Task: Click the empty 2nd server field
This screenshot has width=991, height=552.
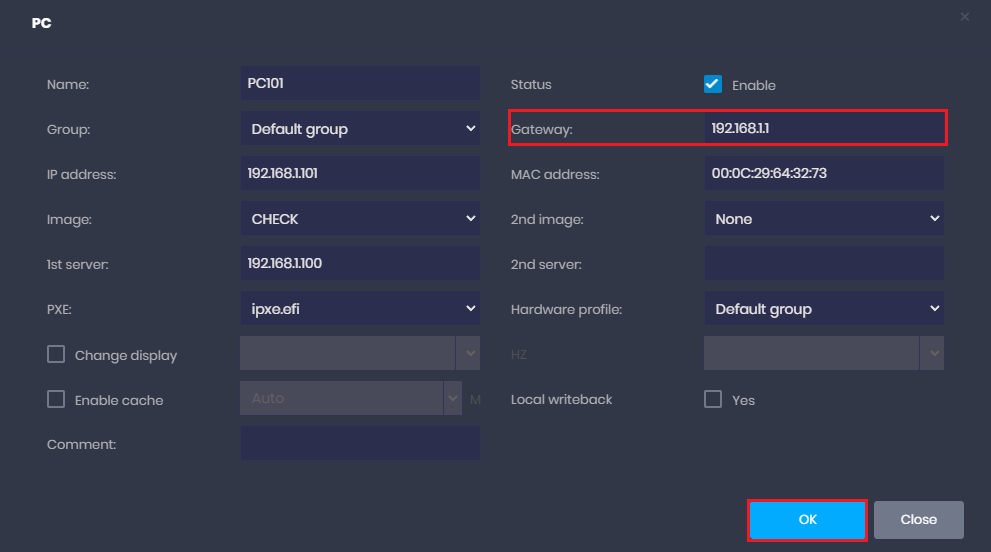Action: [x=824, y=264]
